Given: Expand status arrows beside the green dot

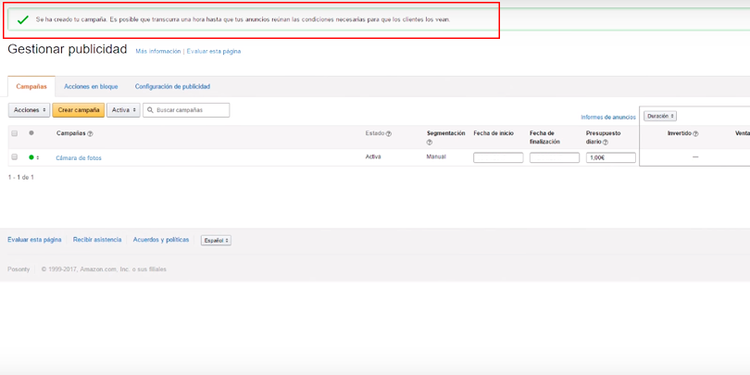Looking at the screenshot, I should pyautogui.click(x=38, y=157).
